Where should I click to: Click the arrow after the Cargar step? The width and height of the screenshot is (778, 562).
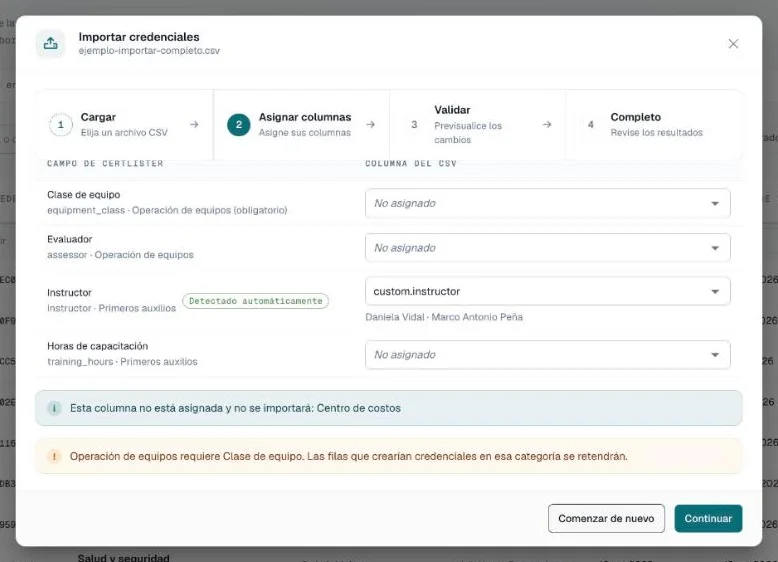pyautogui.click(x=194, y=125)
